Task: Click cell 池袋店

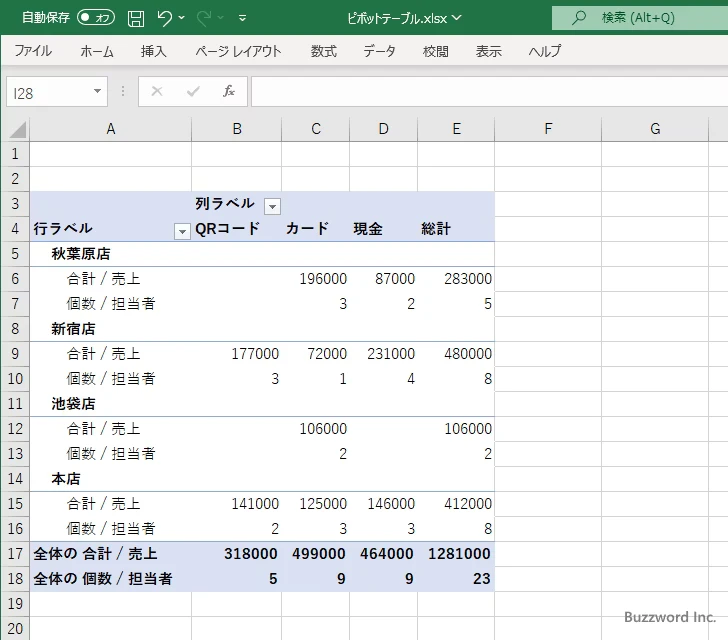Action: pyautogui.click(x=110, y=404)
